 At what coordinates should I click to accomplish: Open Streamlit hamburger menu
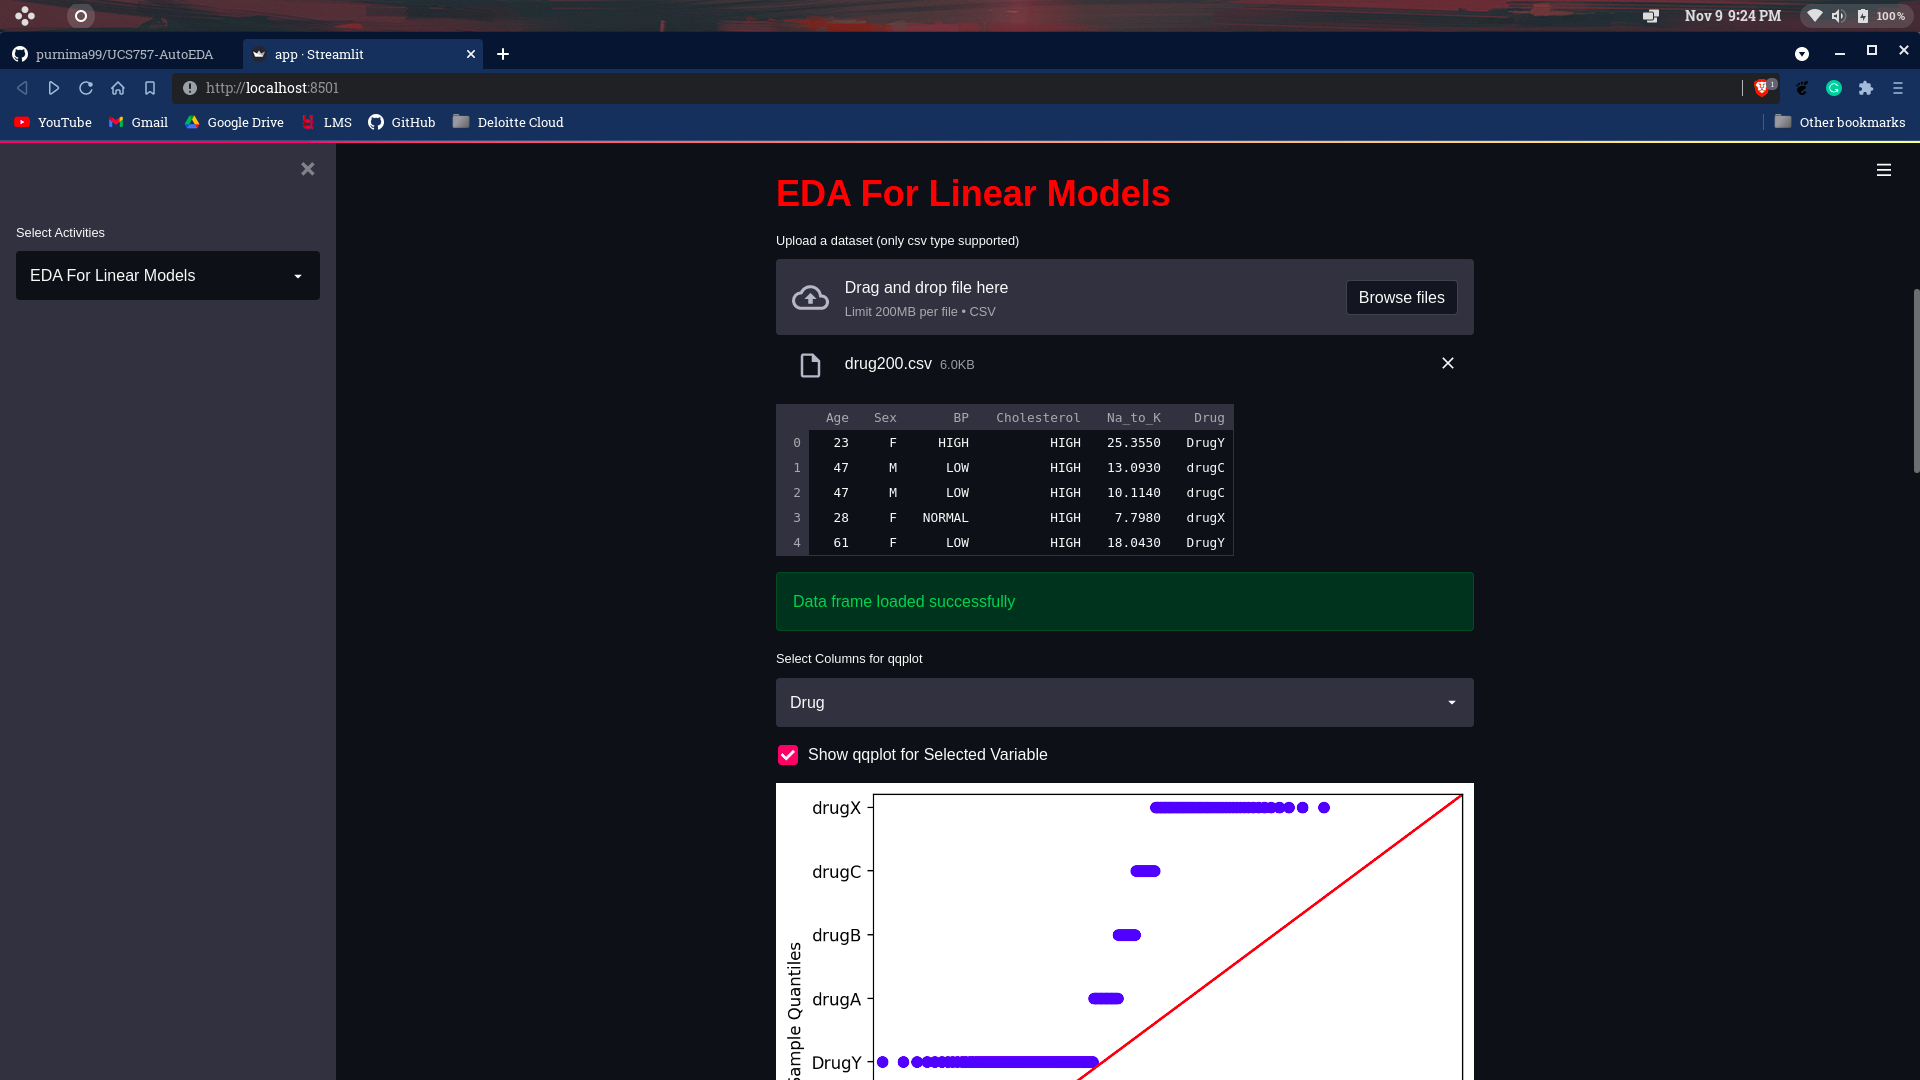pyautogui.click(x=1883, y=170)
